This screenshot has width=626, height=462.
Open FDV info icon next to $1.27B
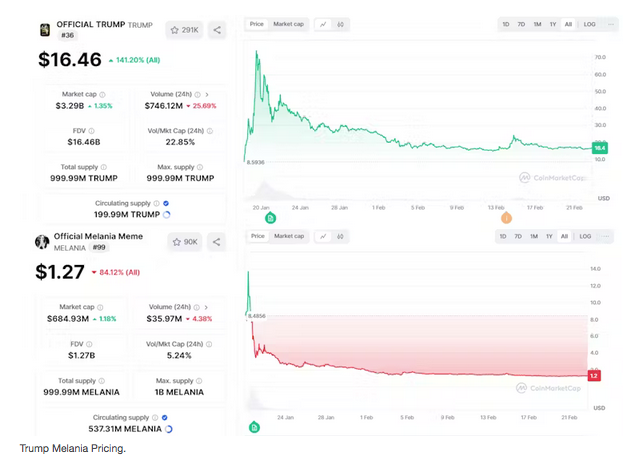pos(89,344)
